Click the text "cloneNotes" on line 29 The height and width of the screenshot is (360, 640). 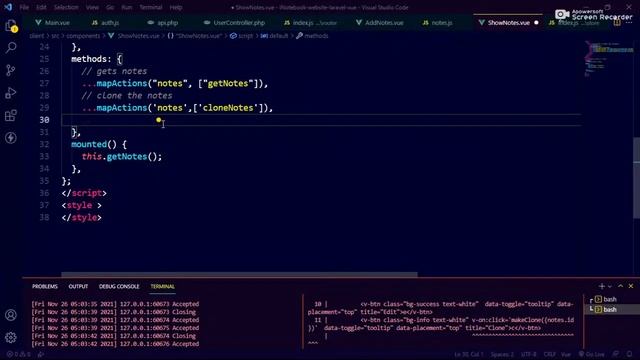tap(228, 108)
